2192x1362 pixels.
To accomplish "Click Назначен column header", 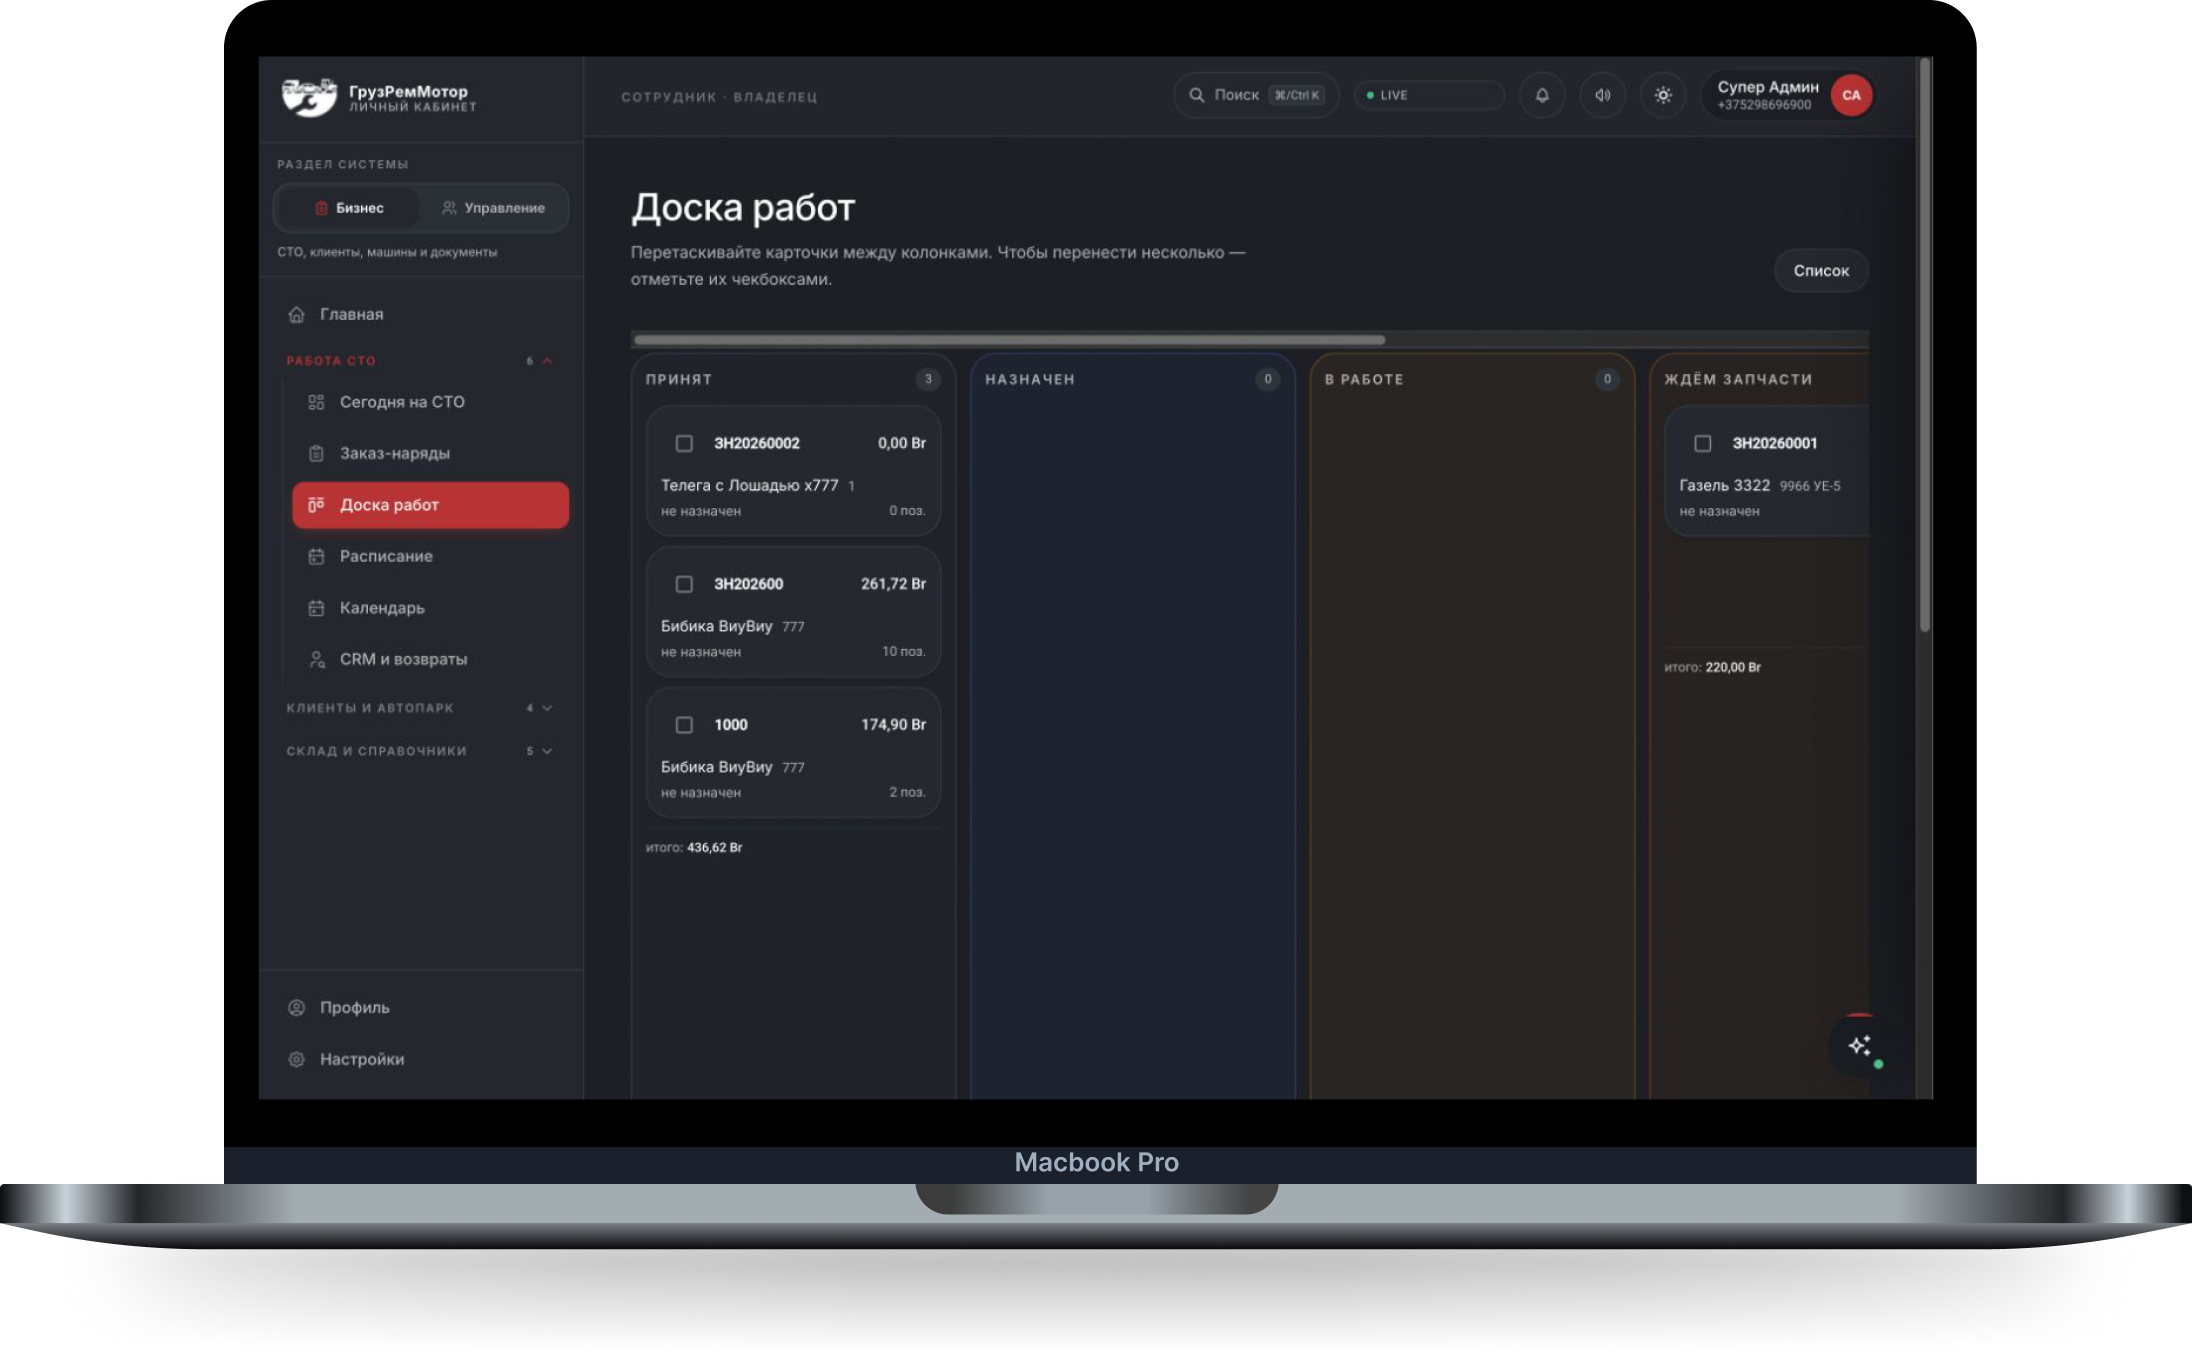I will [x=1030, y=380].
